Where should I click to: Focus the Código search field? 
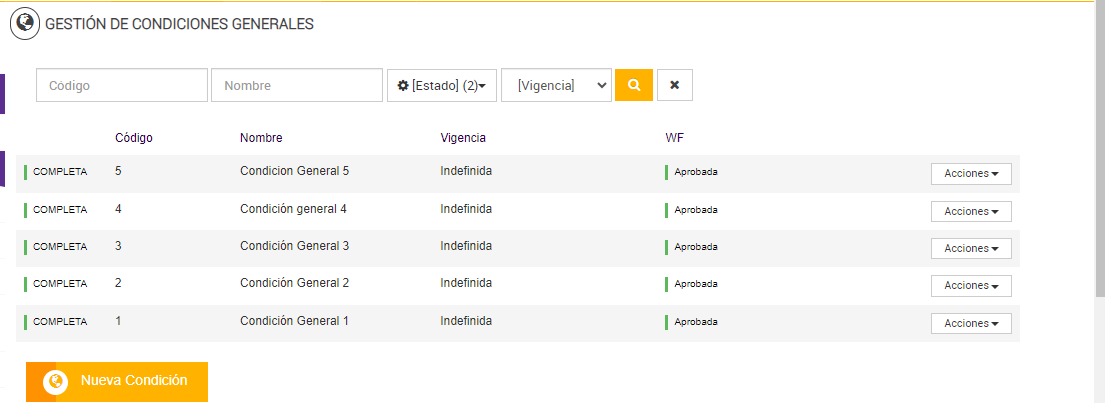(122, 86)
